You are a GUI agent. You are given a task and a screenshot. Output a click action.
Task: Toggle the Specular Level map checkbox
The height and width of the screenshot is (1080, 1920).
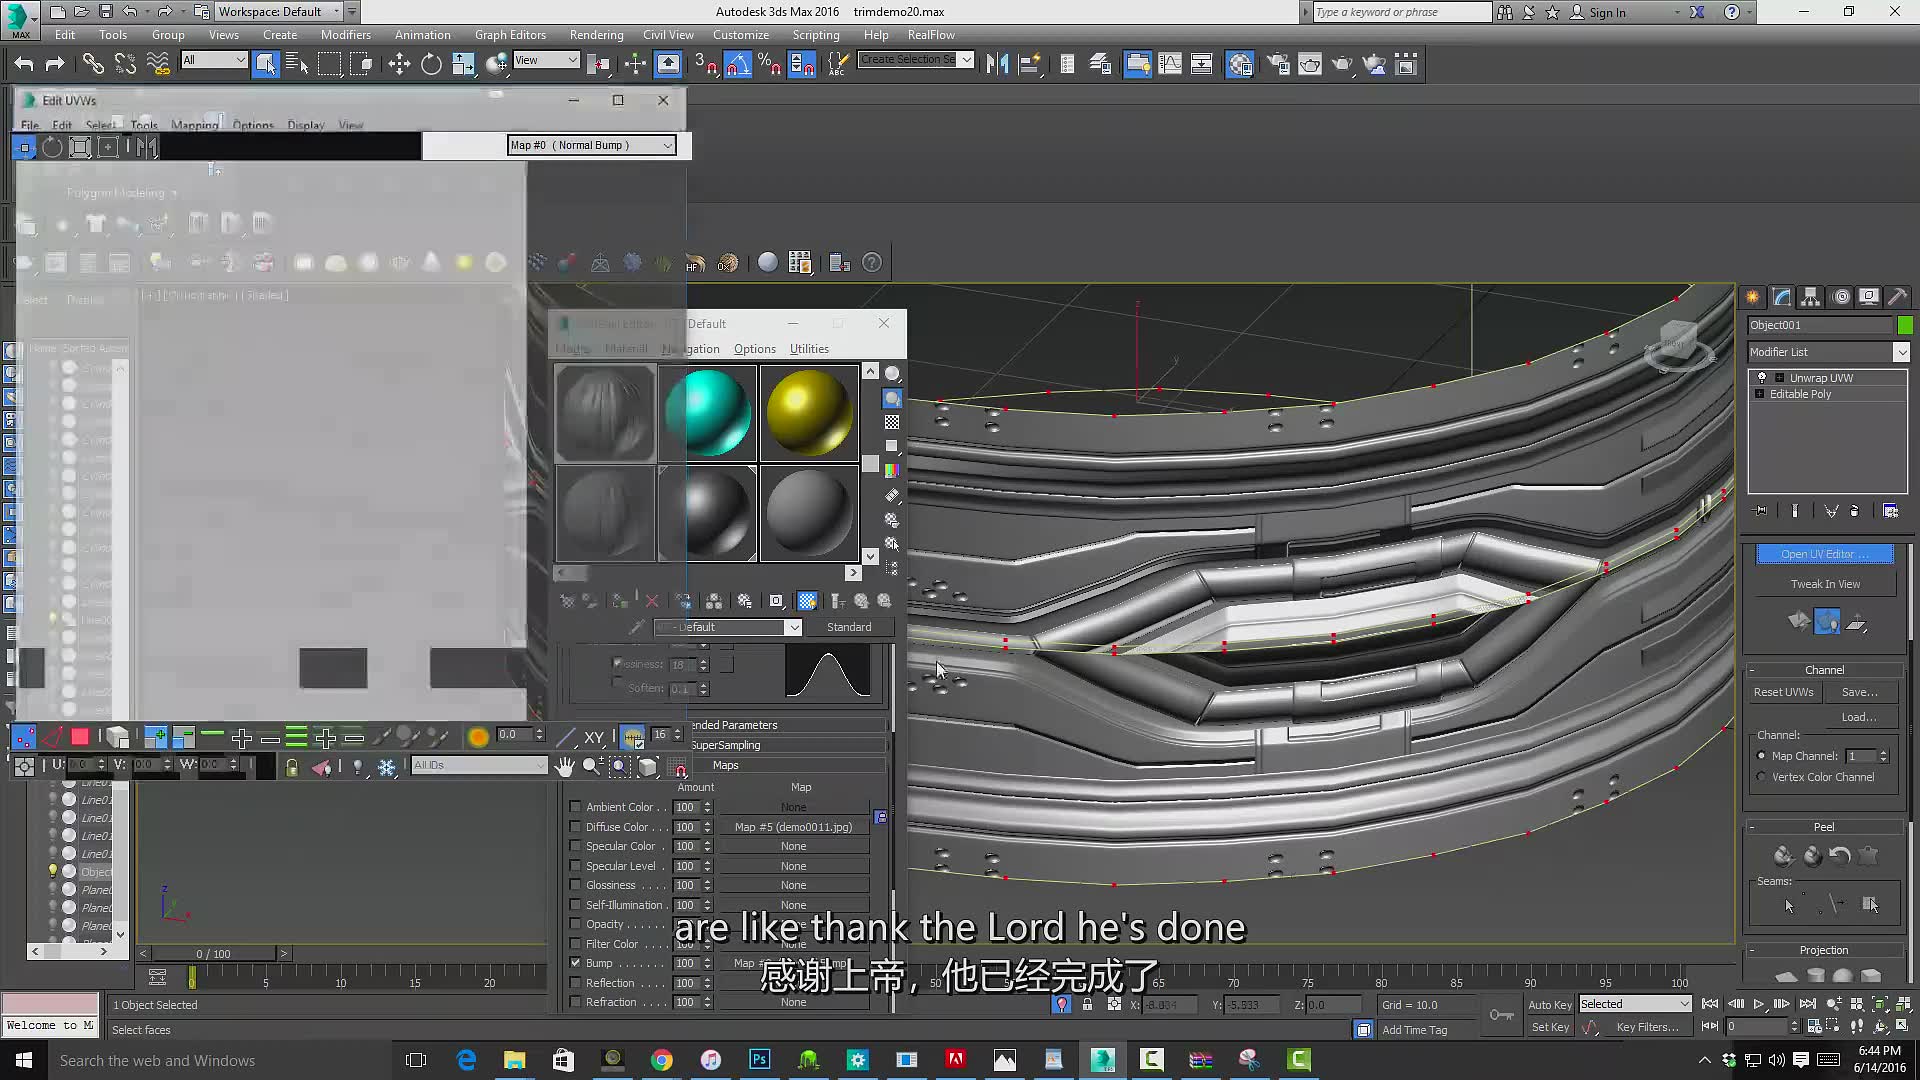[x=575, y=865]
